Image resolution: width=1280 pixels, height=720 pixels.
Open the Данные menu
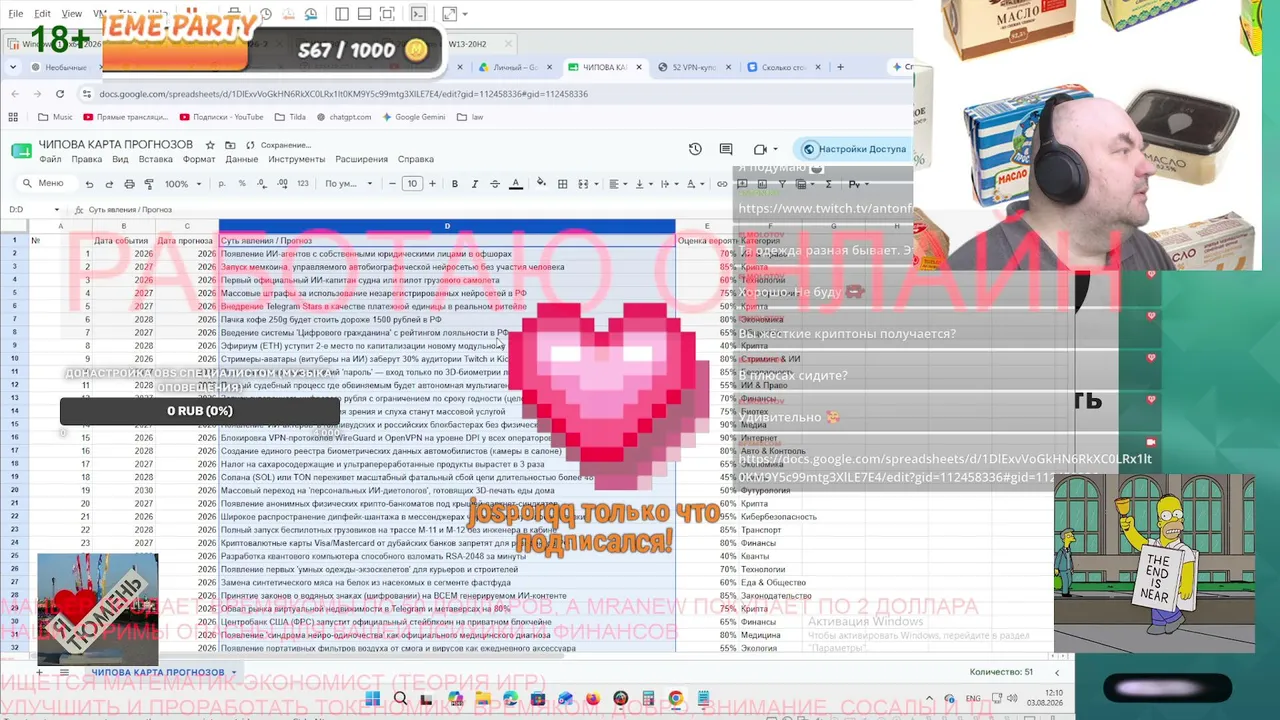point(242,159)
